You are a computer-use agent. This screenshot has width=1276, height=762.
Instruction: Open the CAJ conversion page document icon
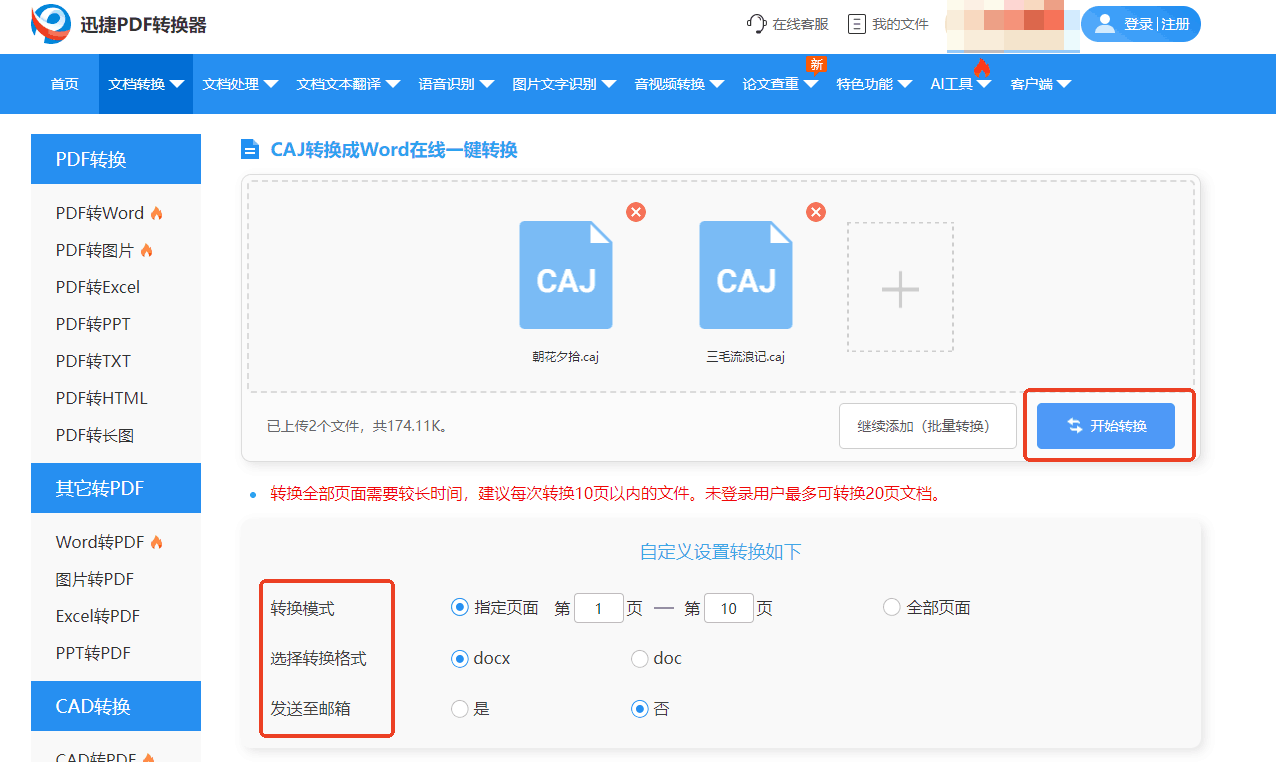(x=249, y=148)
